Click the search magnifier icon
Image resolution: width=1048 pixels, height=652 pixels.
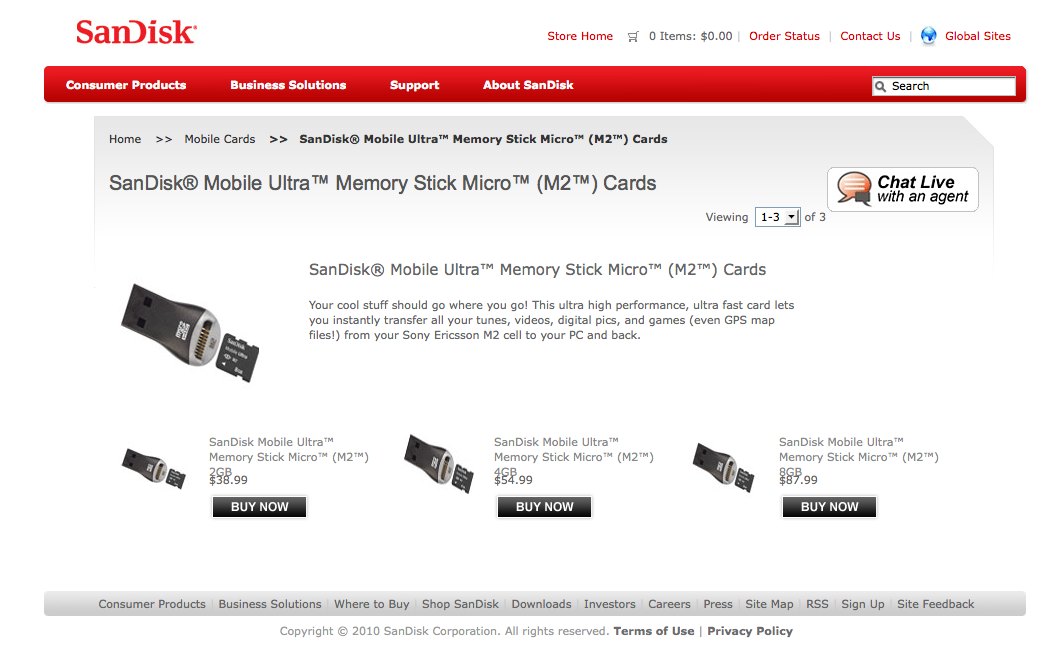pos(881,86)
